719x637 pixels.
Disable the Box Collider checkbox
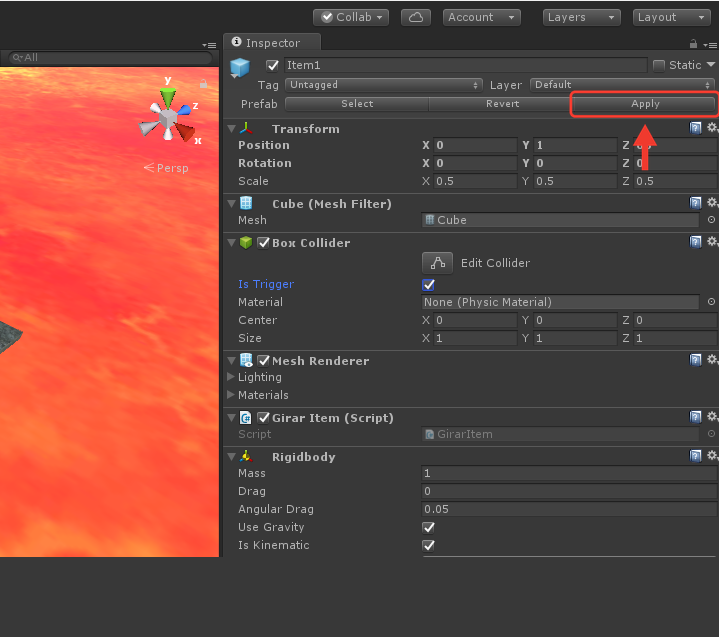263,243
